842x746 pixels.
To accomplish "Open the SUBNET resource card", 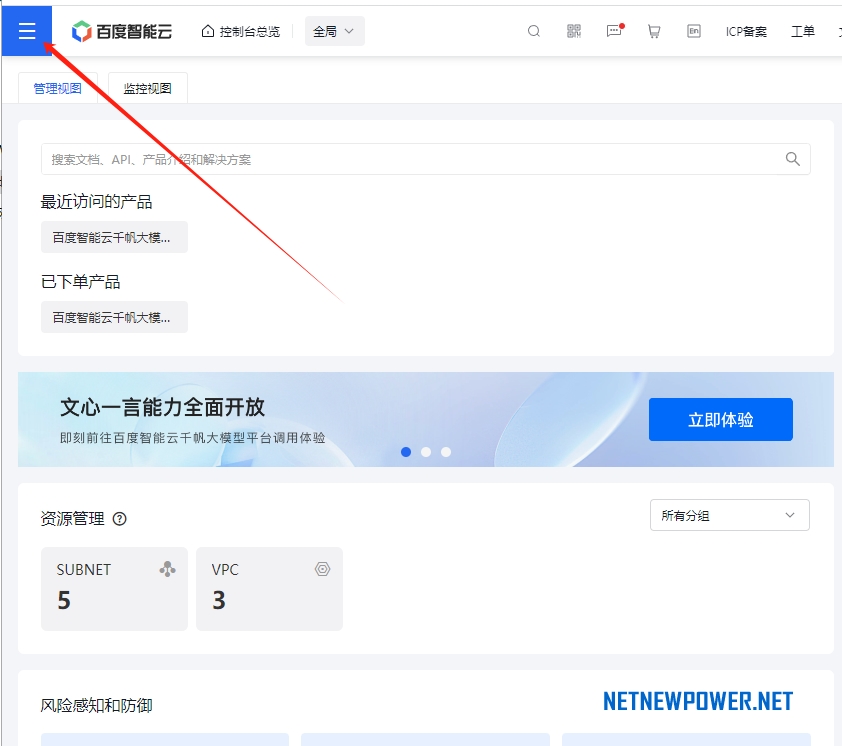I will pos(114,589).
